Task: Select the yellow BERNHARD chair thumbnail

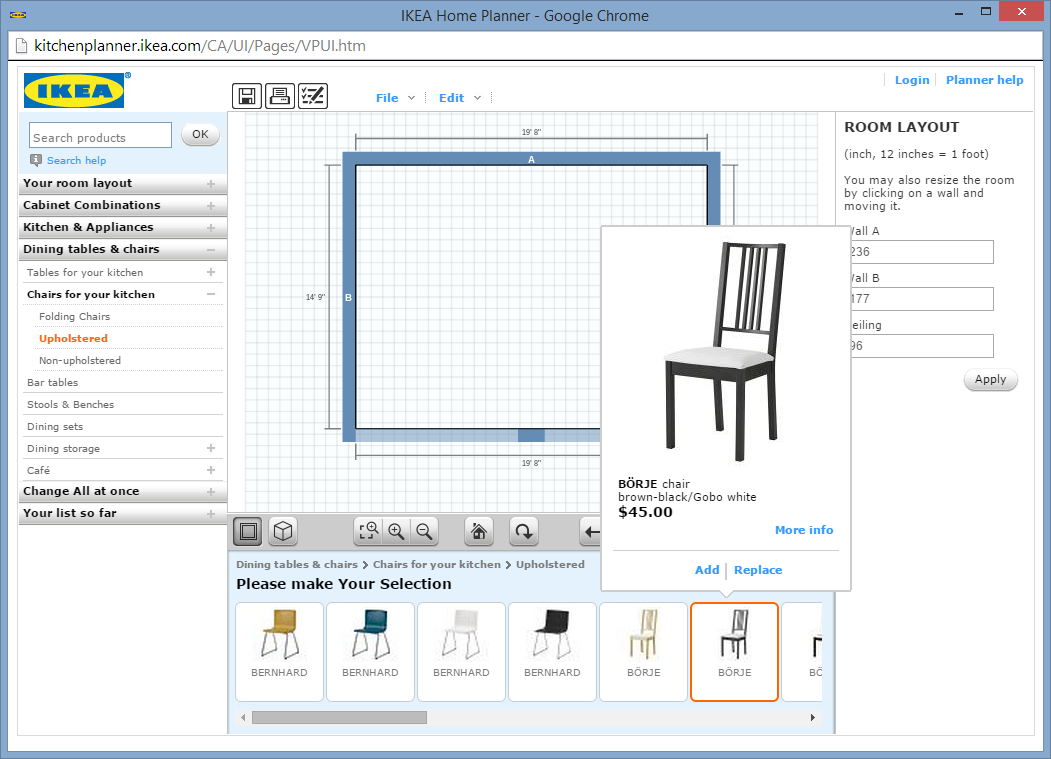Action: pos(280,652)
